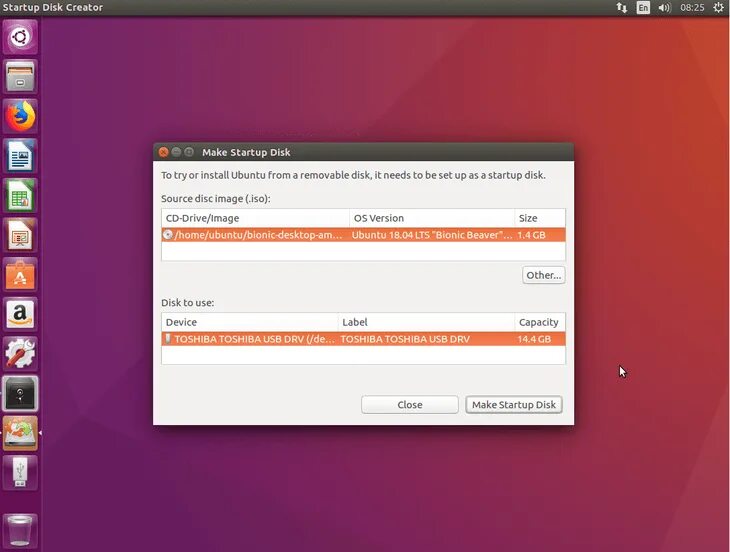Click the CD-Drive/Image column header
Image resolution: width=730 pixels, height=552 pixels.
[255, 218]
